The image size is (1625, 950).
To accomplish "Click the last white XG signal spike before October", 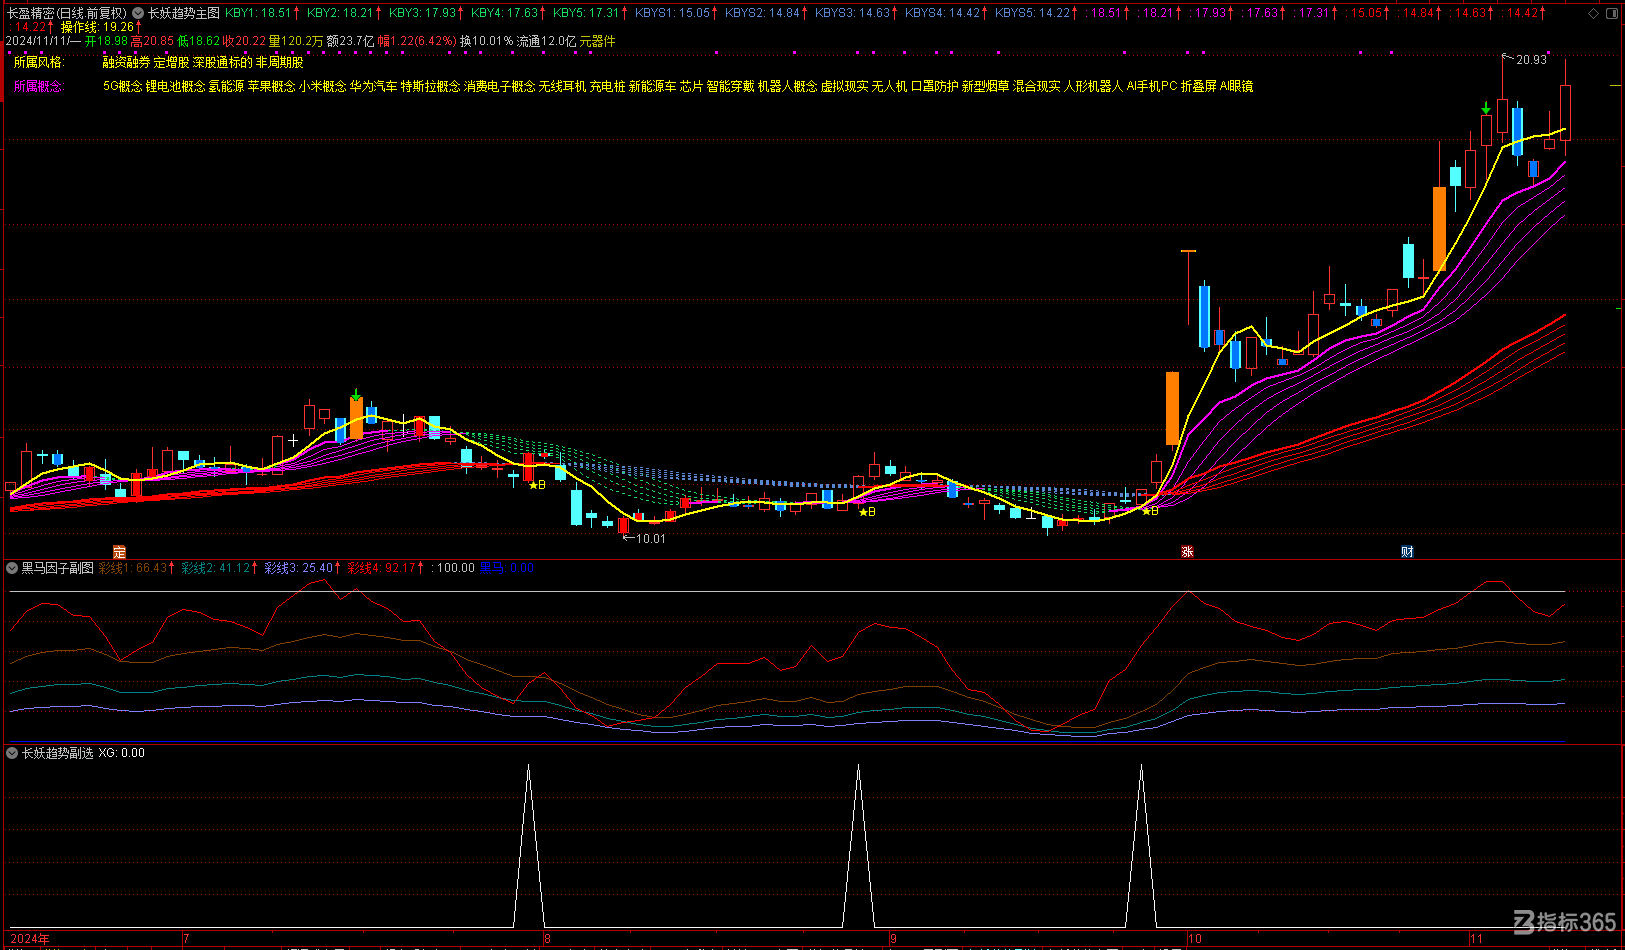I will point(1141,846).
